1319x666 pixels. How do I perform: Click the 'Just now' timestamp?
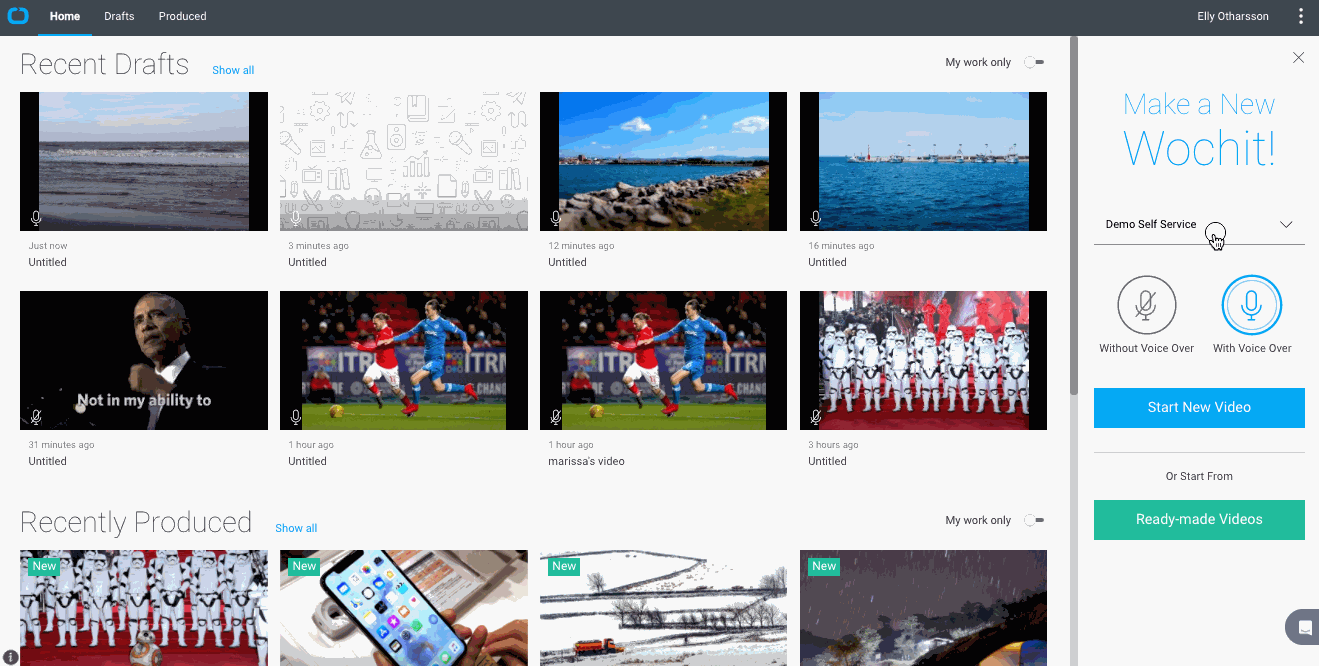tap(48, 246)
